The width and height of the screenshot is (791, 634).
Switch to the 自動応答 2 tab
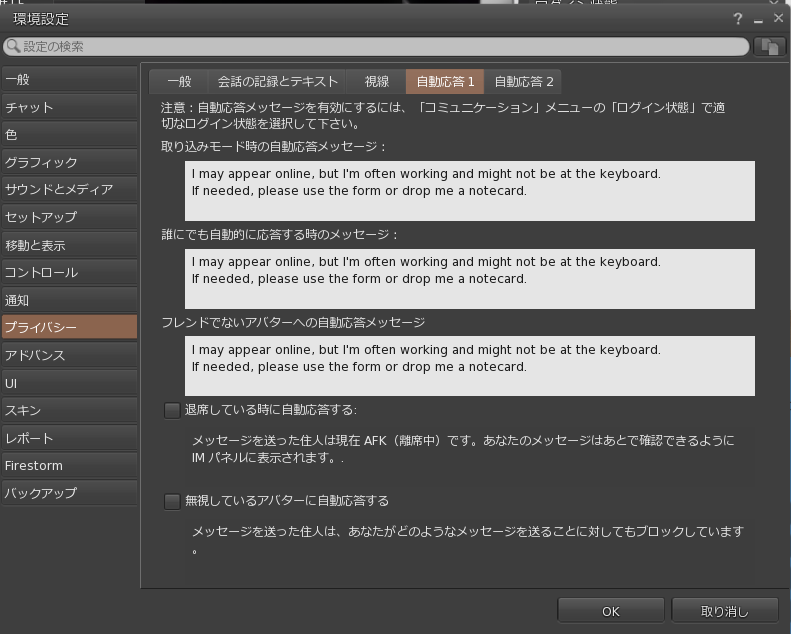524,82
